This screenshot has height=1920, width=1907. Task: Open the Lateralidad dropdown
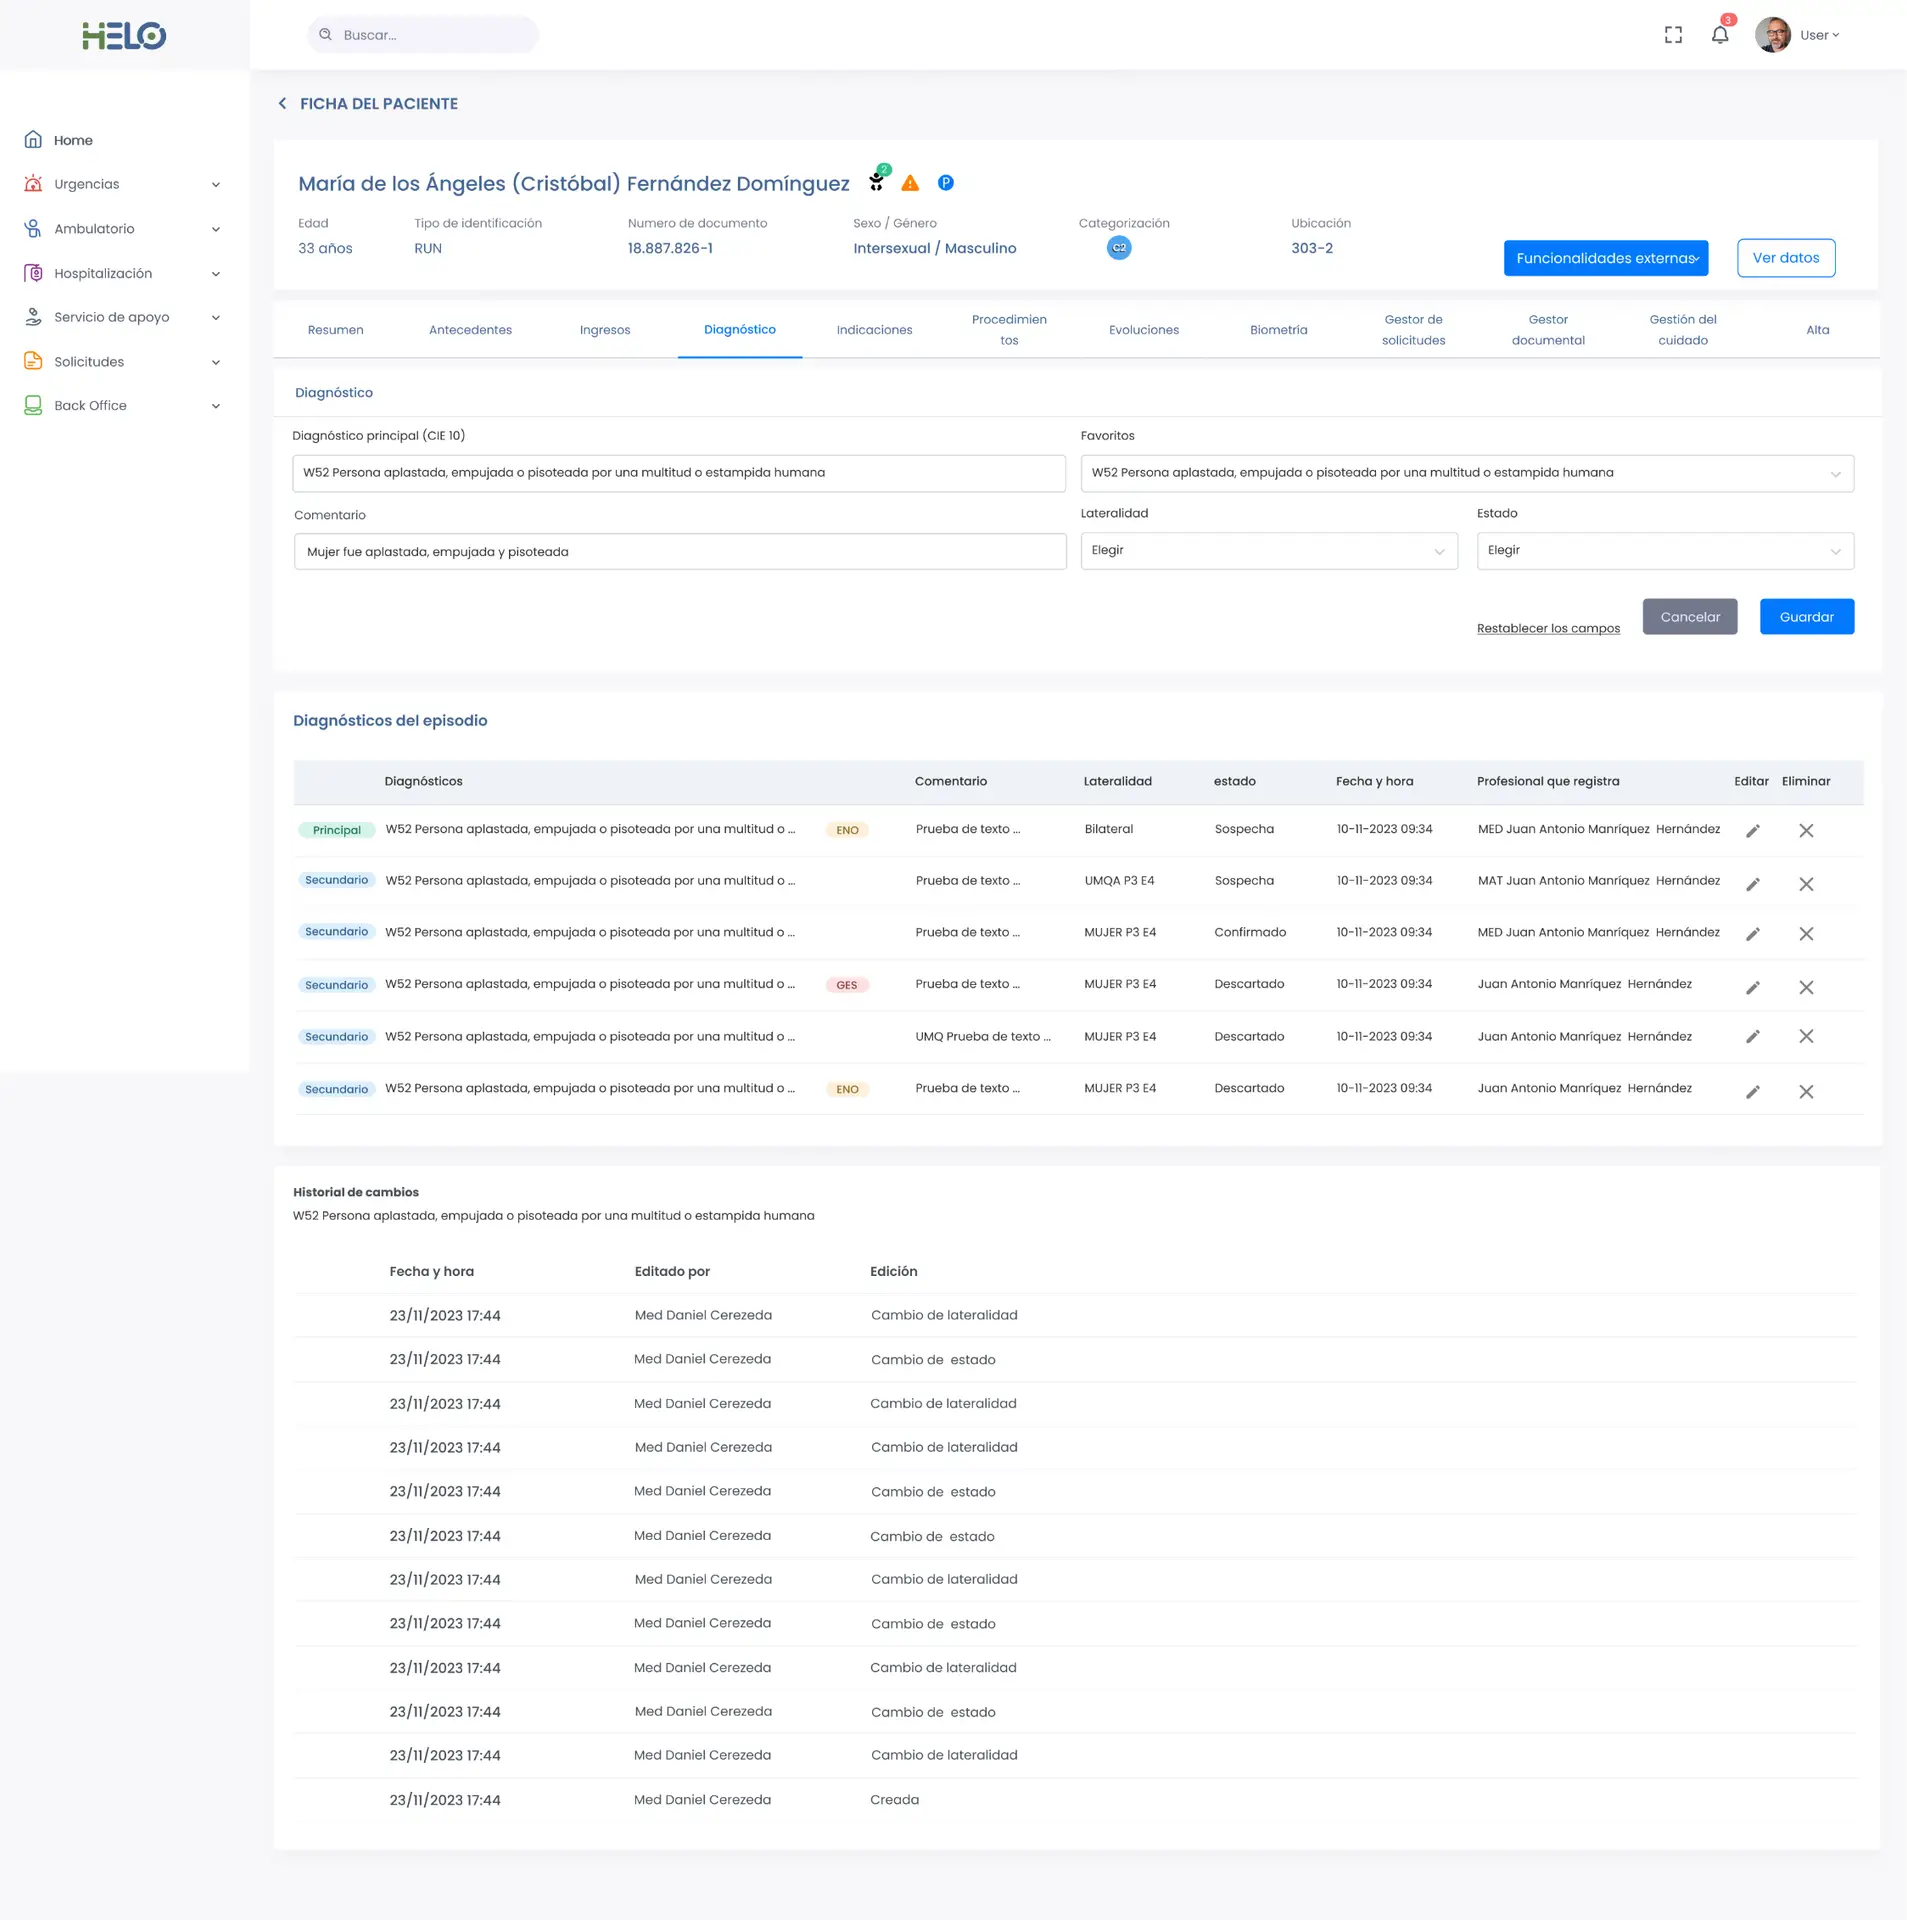(x=1268, y=551)
